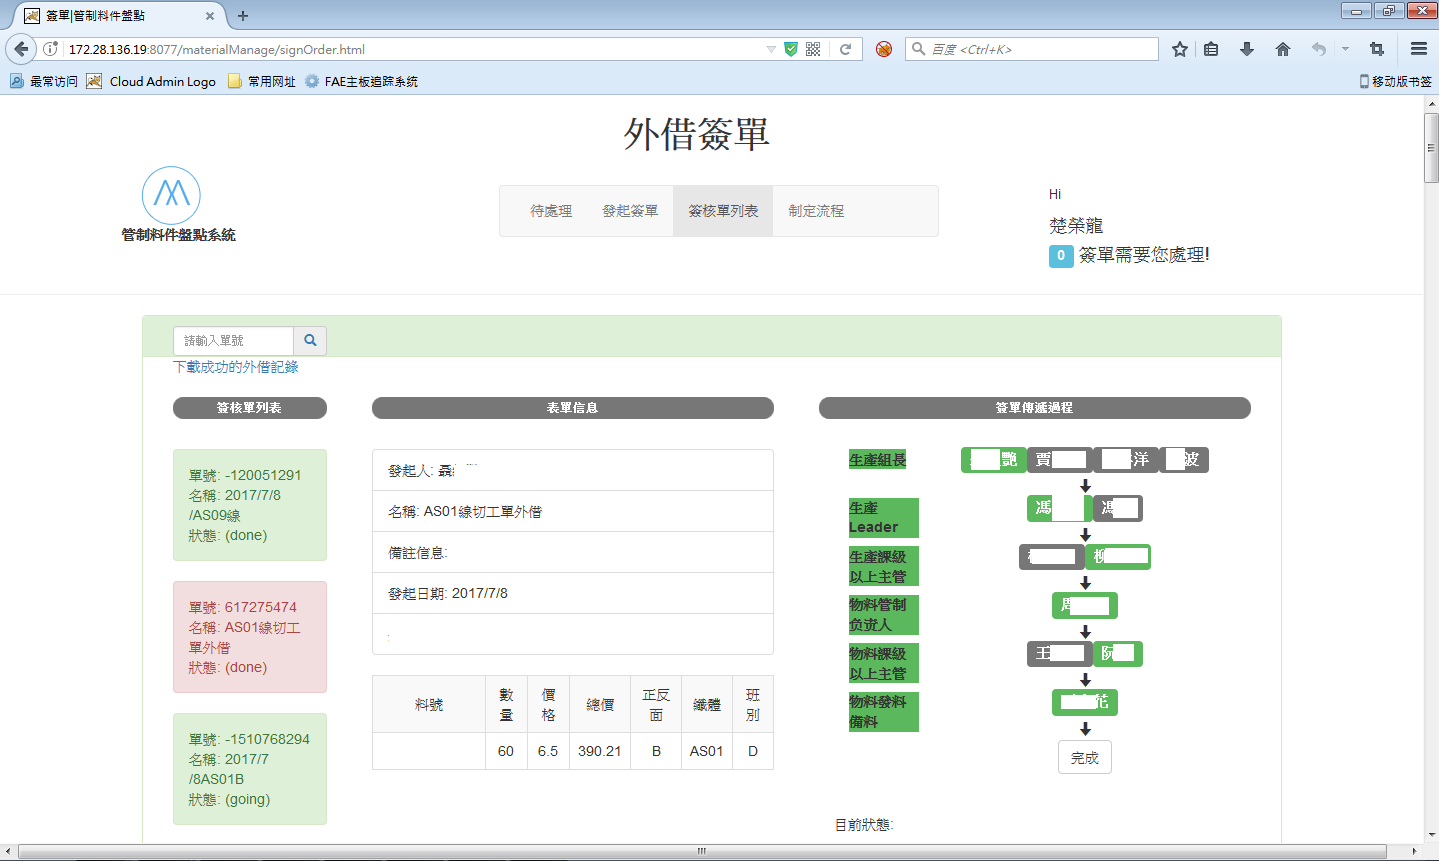This screenshot has height=861, width=1439.
Task: Go to browser home page icon
Action: point(1283,49)
